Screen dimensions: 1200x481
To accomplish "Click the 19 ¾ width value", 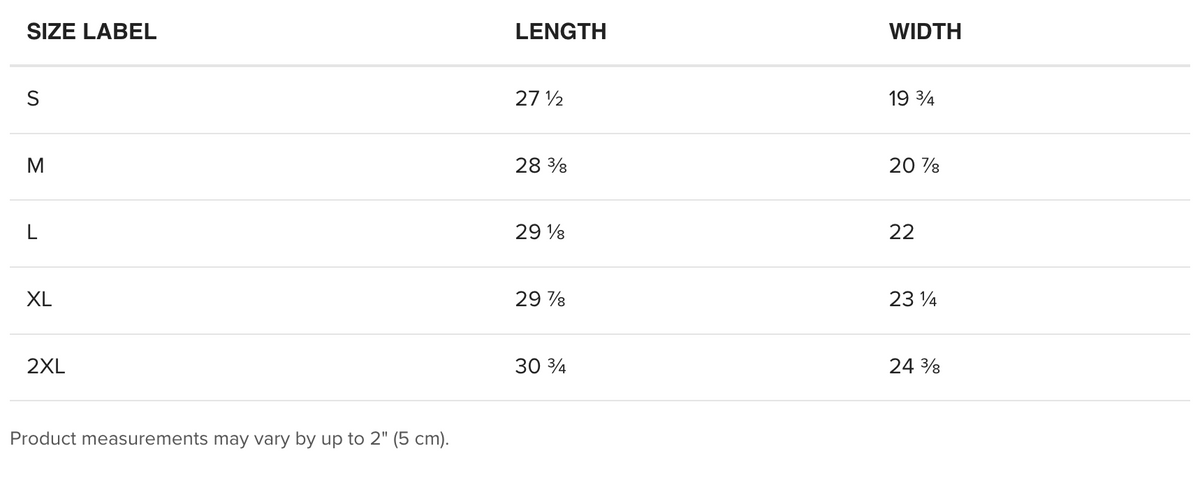I will (x=911, y=100).
